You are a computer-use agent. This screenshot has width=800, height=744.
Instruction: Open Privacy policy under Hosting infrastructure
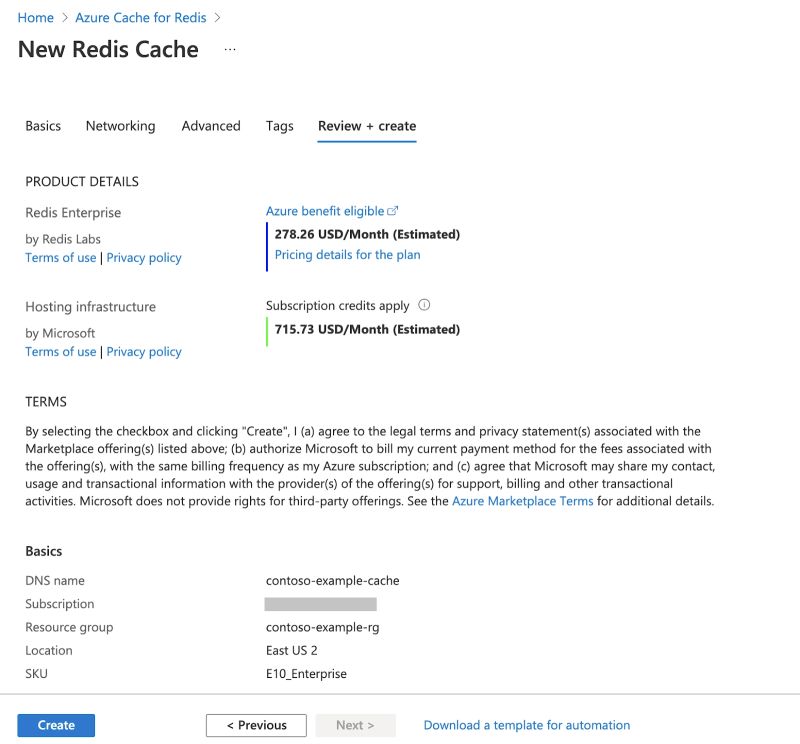point(144,351)
